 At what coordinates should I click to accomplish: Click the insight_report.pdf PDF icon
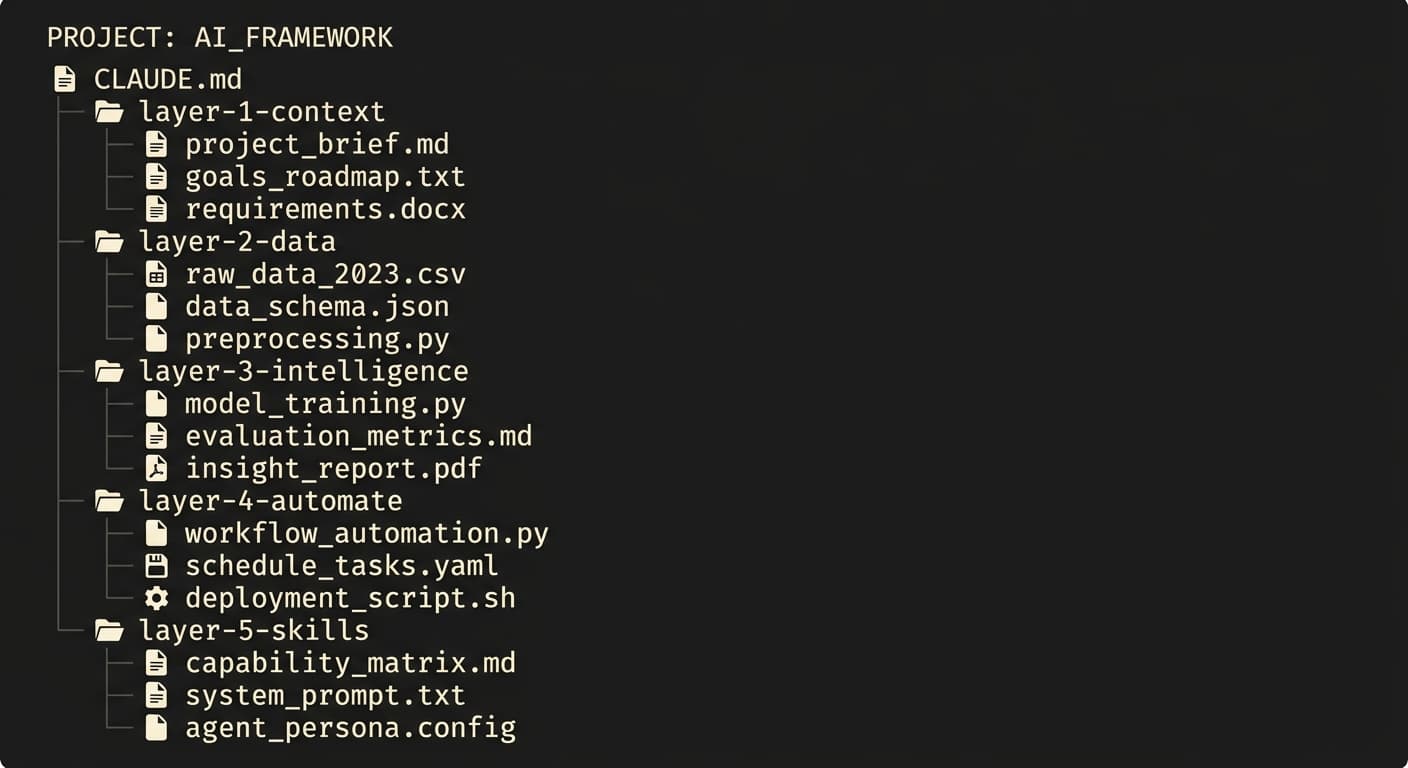[156, 468]
